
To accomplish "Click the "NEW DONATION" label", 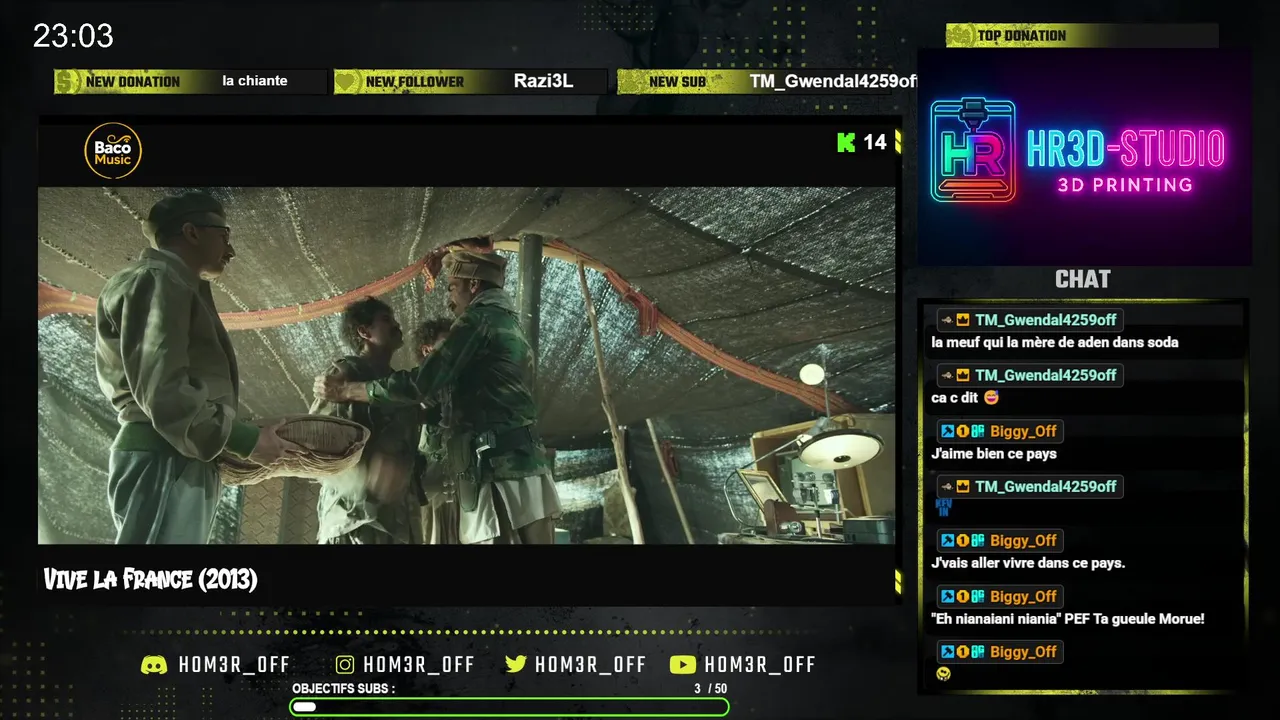I will point(133,82).
